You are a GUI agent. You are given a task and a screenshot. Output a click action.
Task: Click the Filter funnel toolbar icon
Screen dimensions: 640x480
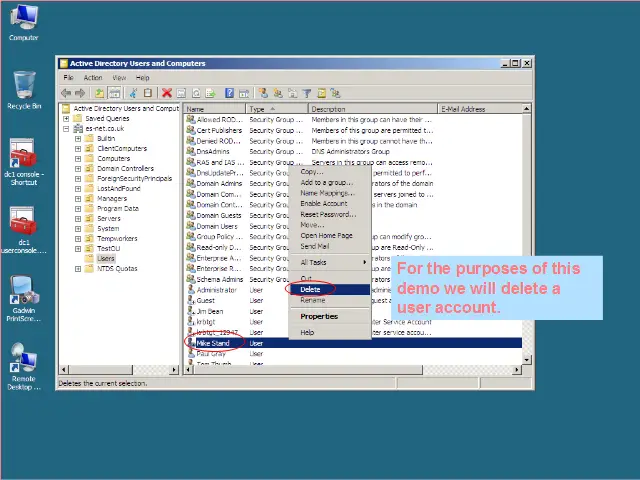[307, 93]
